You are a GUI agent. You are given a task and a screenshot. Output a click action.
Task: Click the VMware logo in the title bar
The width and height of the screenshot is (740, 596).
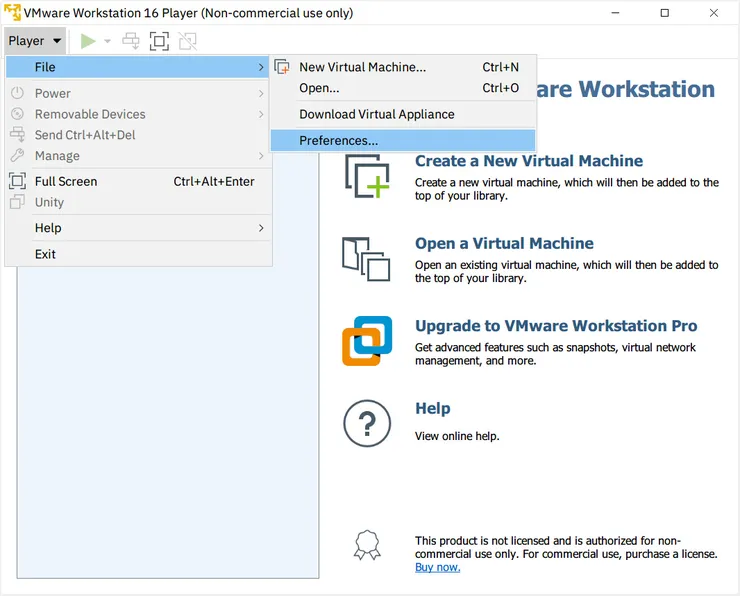tap(12, 13)
